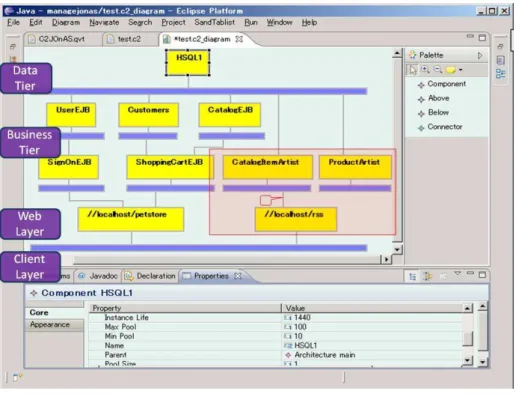
Task: Maximize the Properties view panel
Action: pos(482,275)
